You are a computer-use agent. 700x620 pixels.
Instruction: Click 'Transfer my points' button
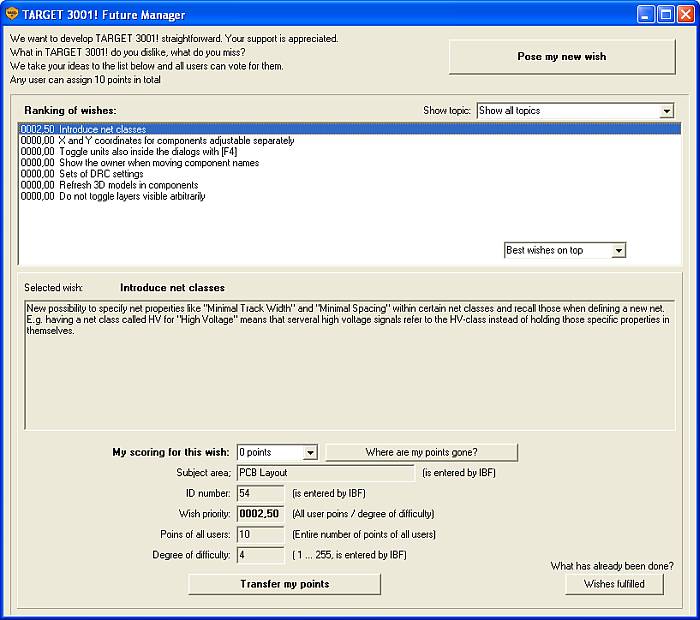[x=284, y=584]
